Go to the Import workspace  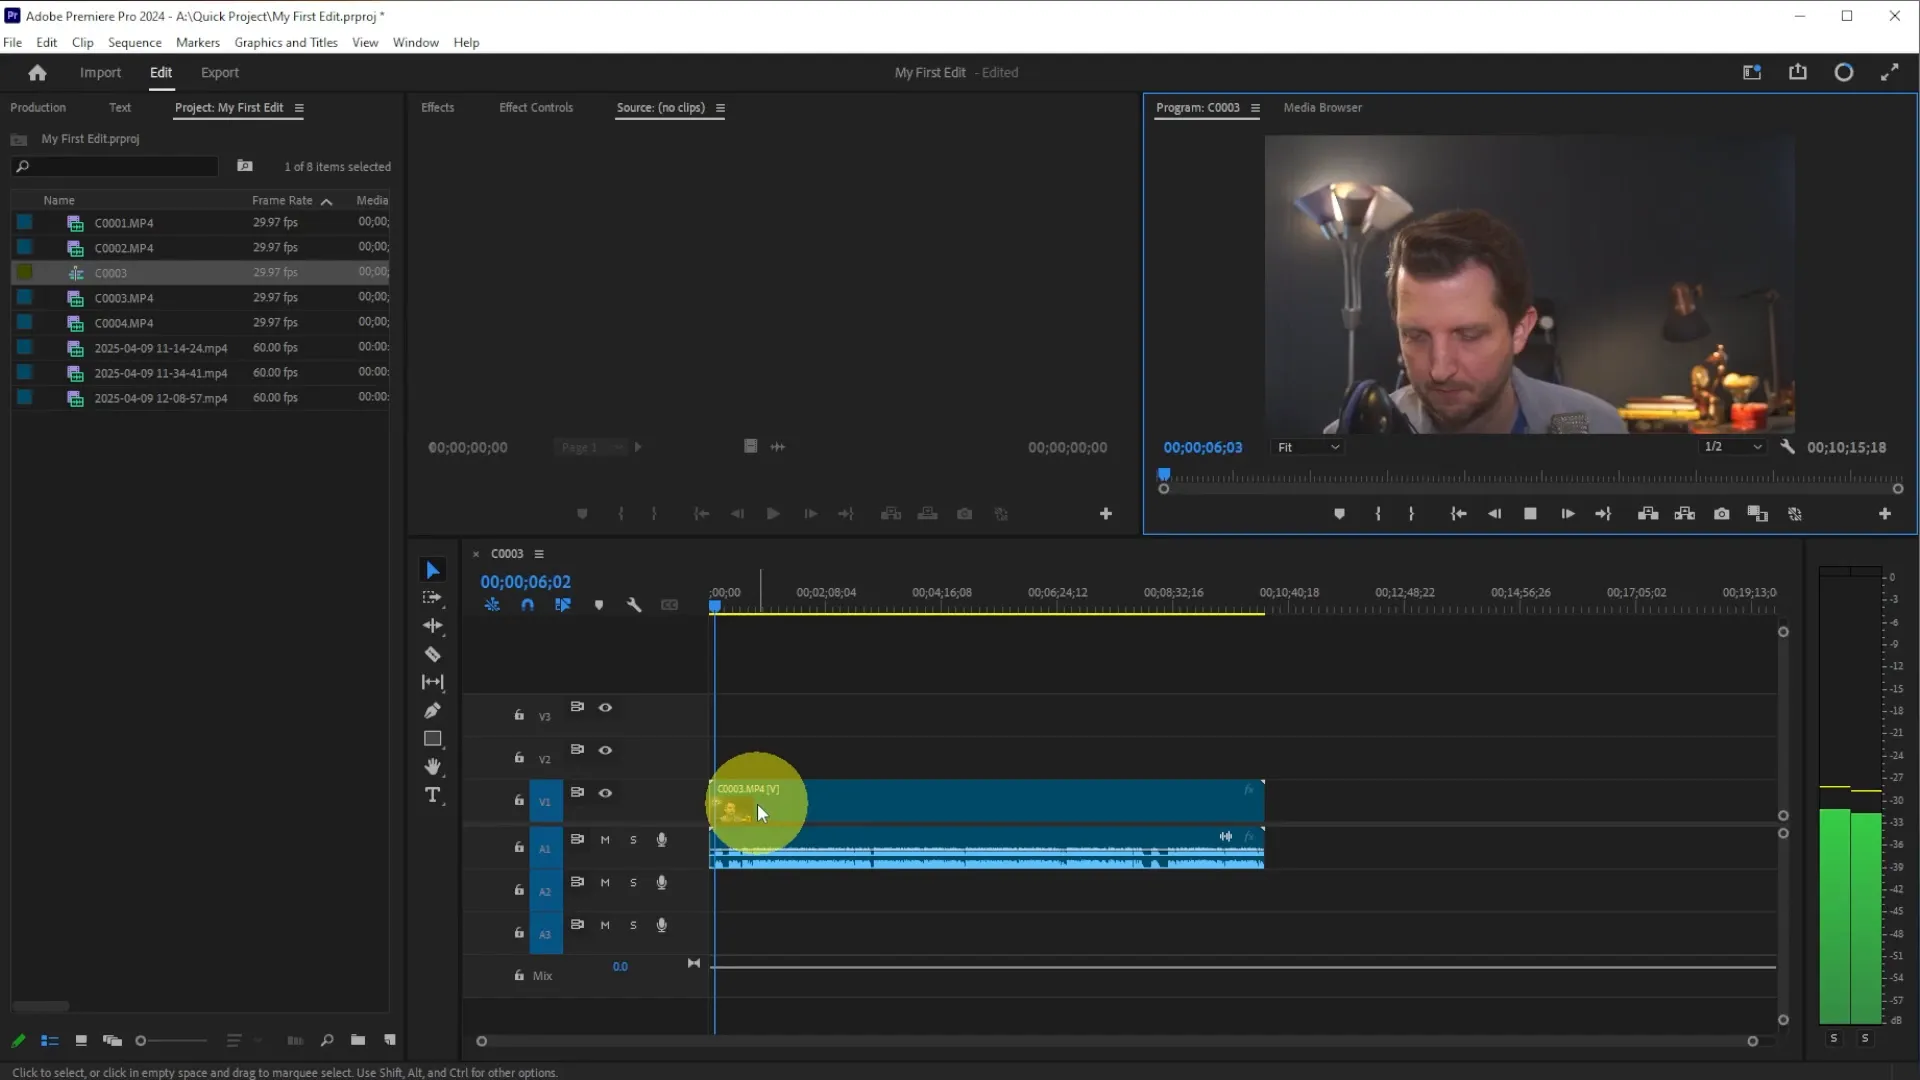(100, 73)
